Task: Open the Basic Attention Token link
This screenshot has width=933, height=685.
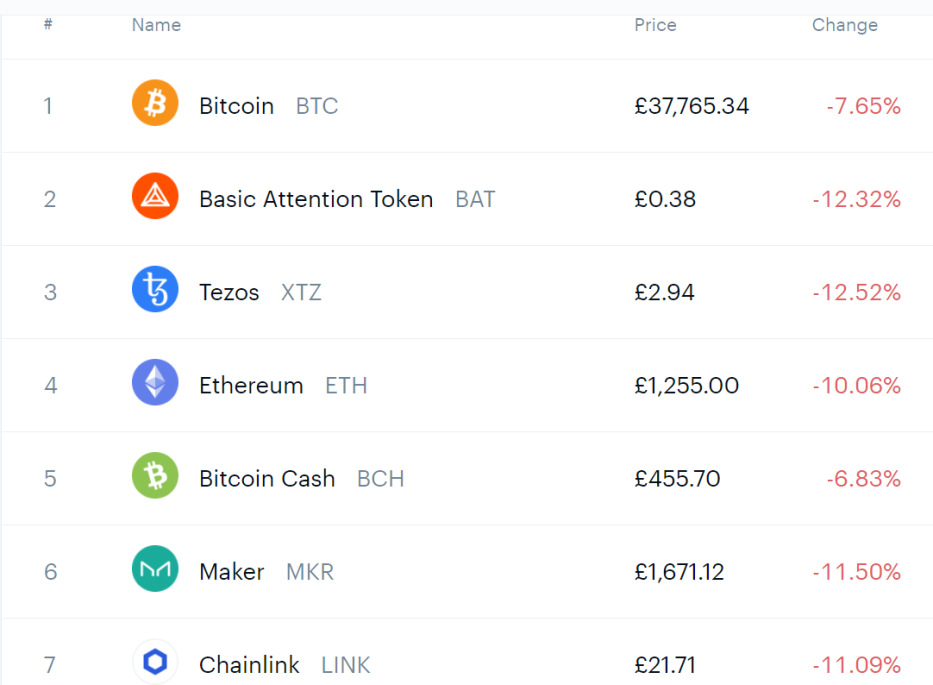Action: [316, 199]
